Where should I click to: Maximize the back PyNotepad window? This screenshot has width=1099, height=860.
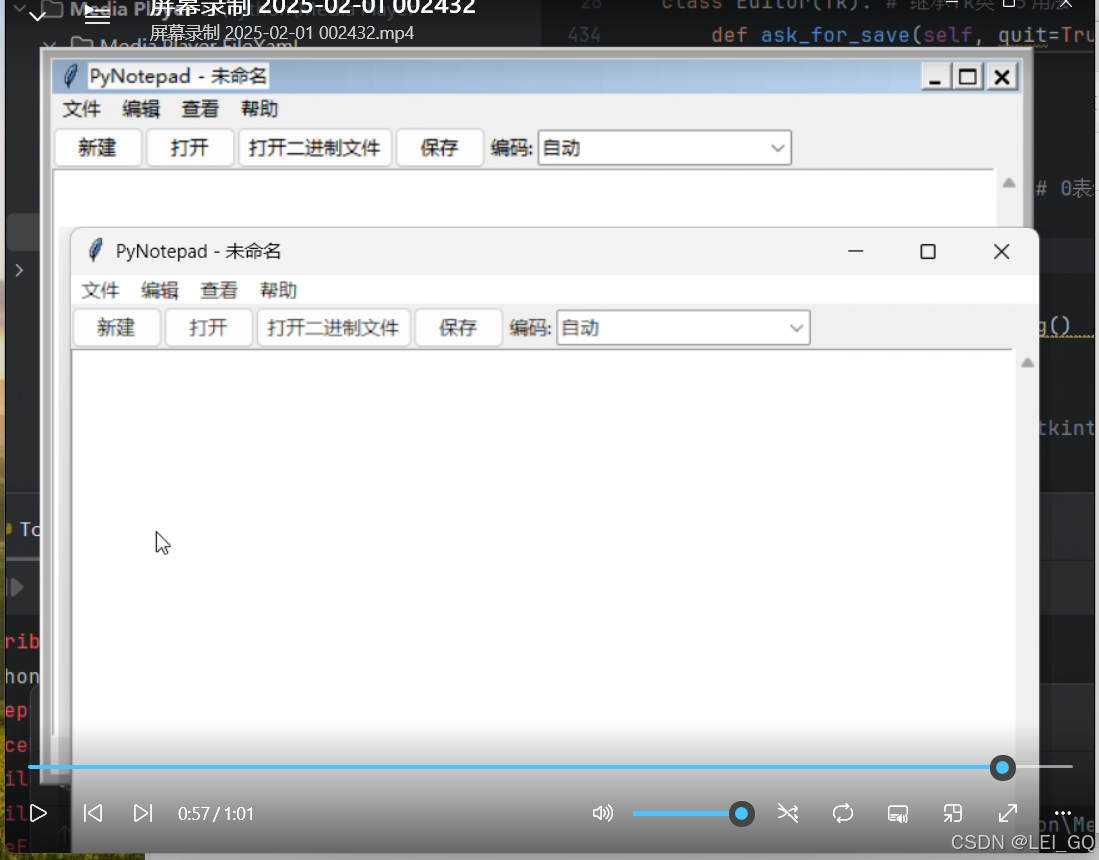[x=968, y=76]
